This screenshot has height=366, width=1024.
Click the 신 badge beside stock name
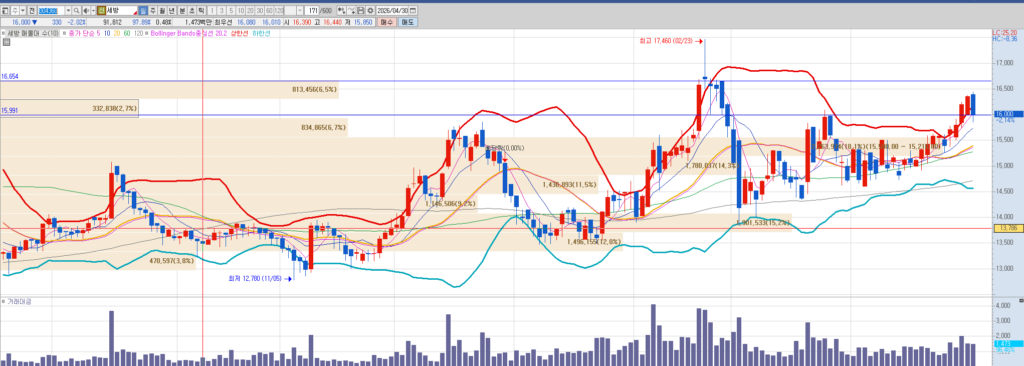coord(101,11)
